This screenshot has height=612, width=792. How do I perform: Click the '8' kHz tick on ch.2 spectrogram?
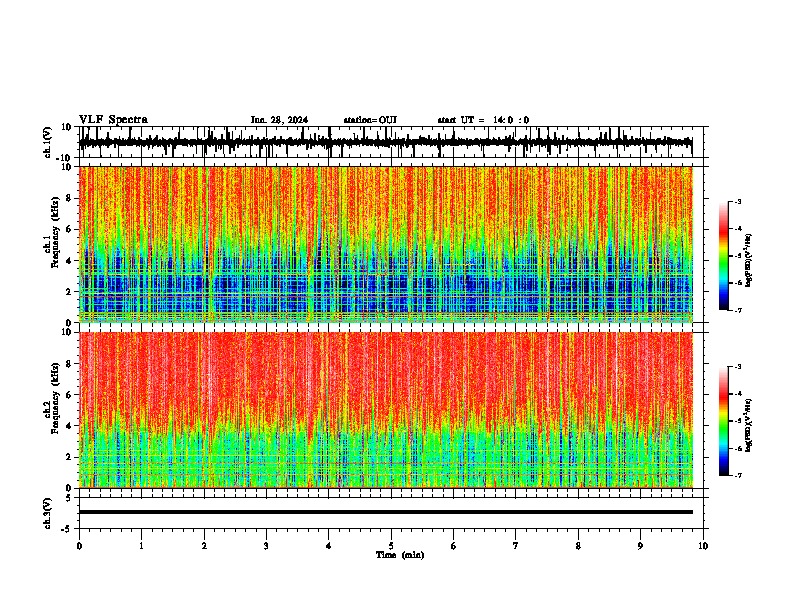click(69, 364)
